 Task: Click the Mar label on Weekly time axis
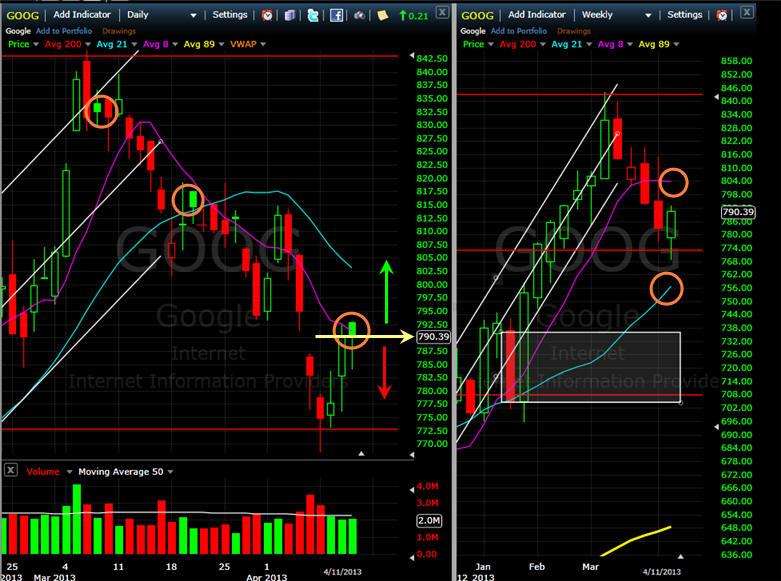(x=590, y=567)
